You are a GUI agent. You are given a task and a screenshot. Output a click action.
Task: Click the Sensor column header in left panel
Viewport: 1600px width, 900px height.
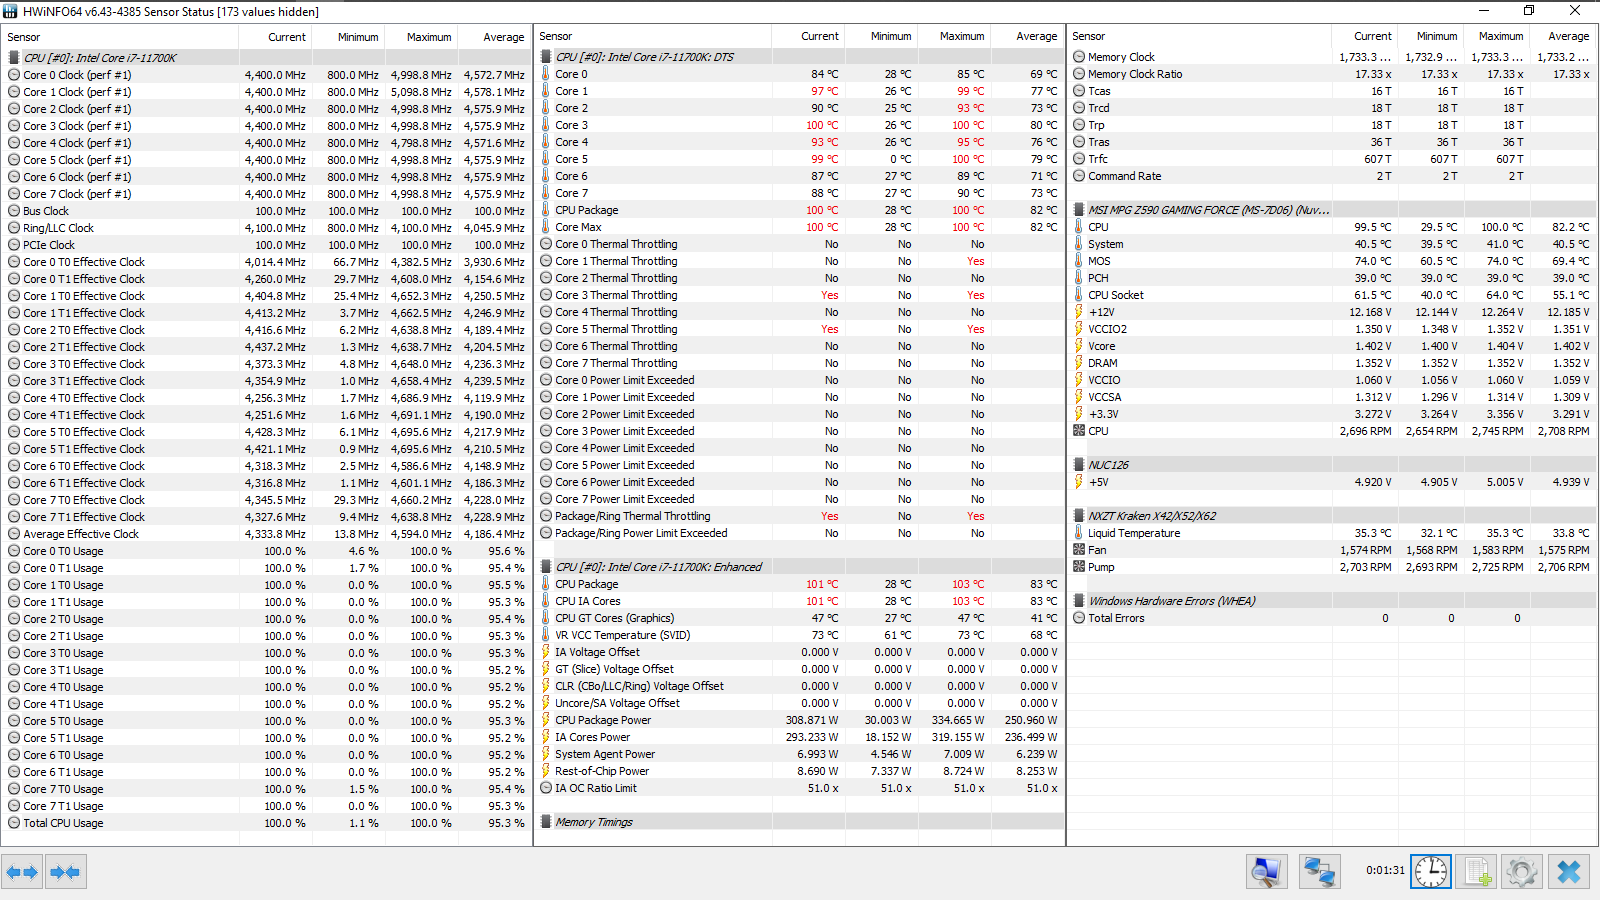point(120,37)
